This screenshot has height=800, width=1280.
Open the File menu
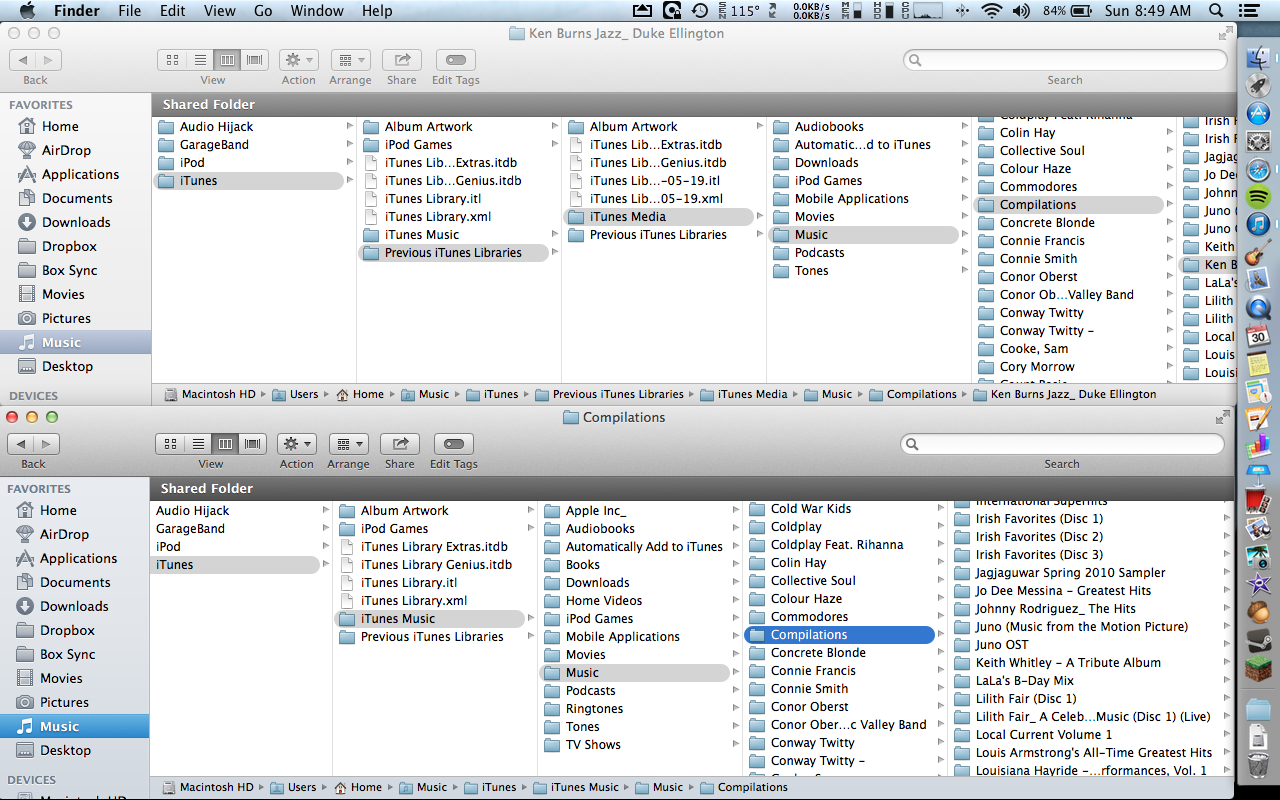tap(130, 11)
